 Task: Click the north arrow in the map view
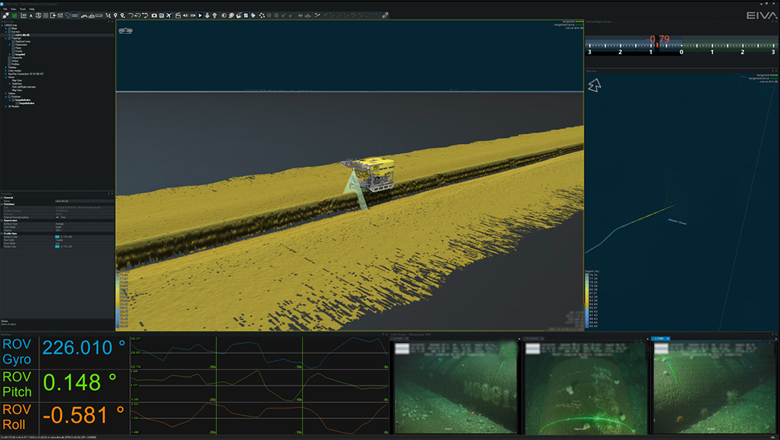594,86
